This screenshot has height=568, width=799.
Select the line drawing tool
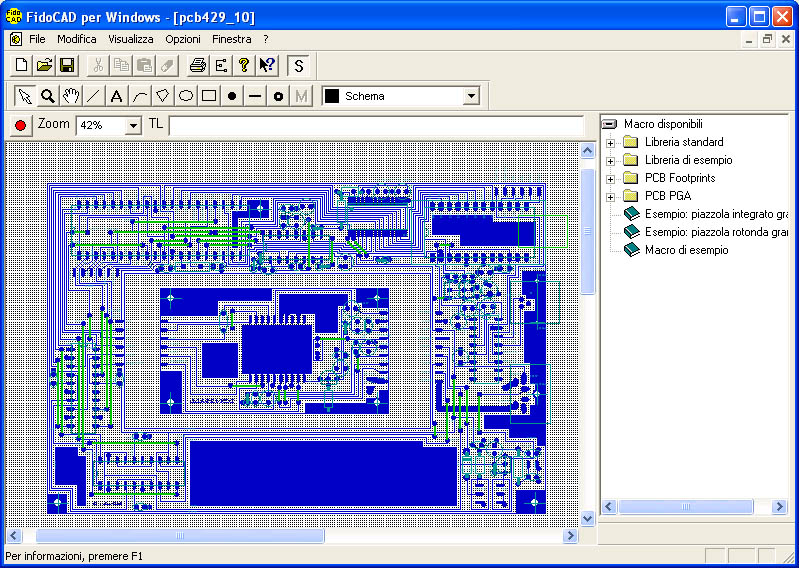[94, 96]
